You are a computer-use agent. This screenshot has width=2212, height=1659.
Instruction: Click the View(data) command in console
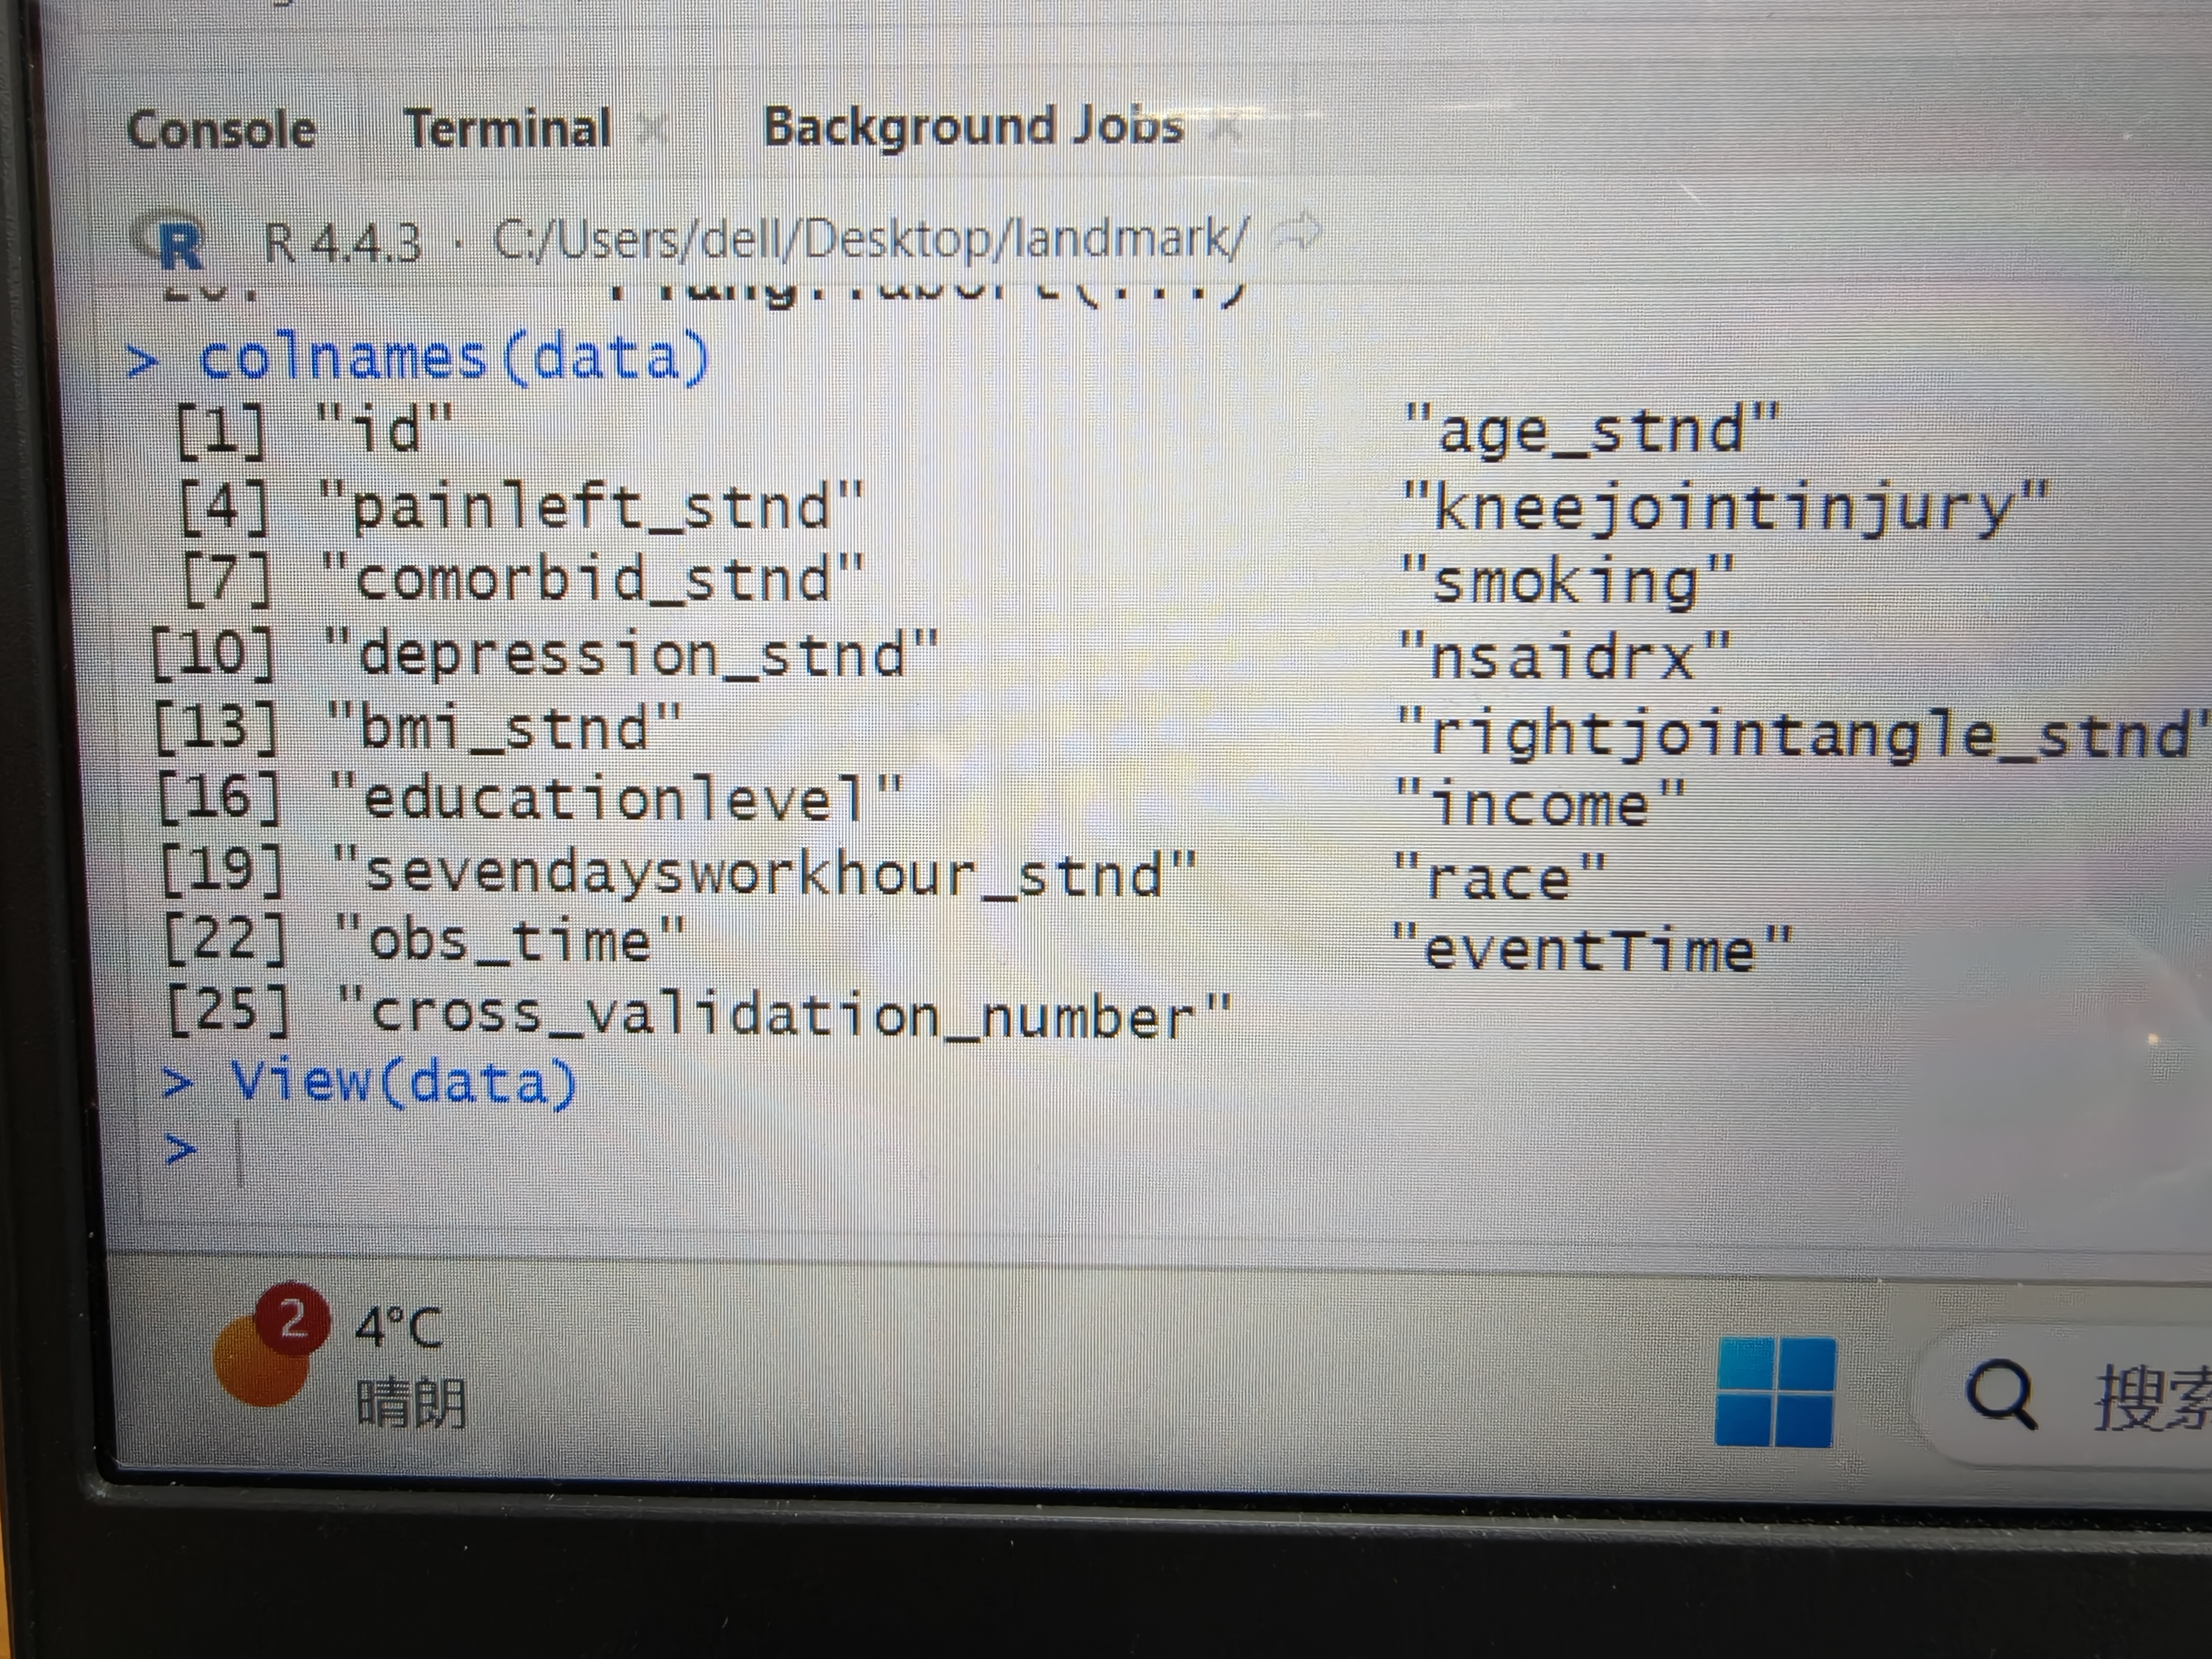click(x=403, y=1082)
